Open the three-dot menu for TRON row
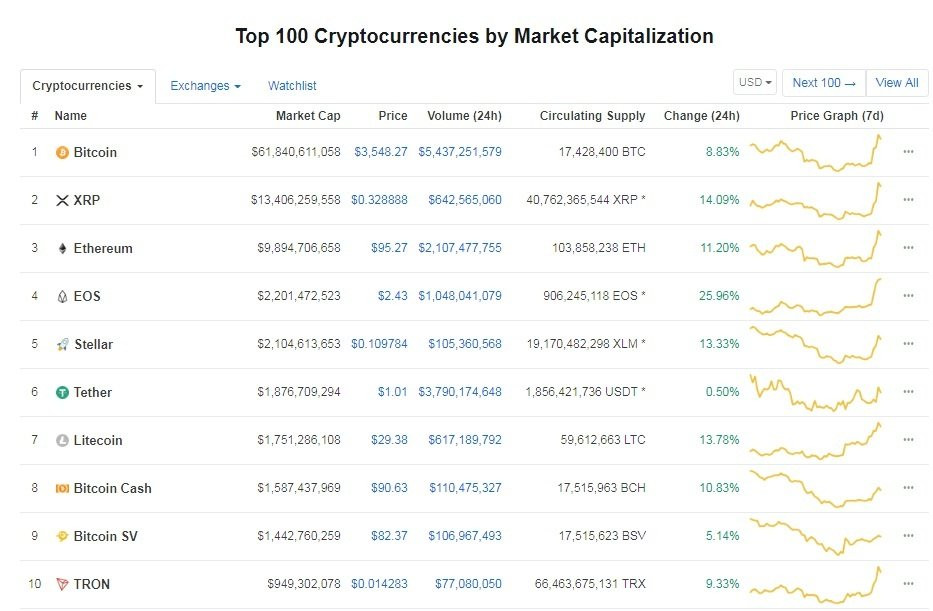 pyautogui.click(x=908, y=585)
